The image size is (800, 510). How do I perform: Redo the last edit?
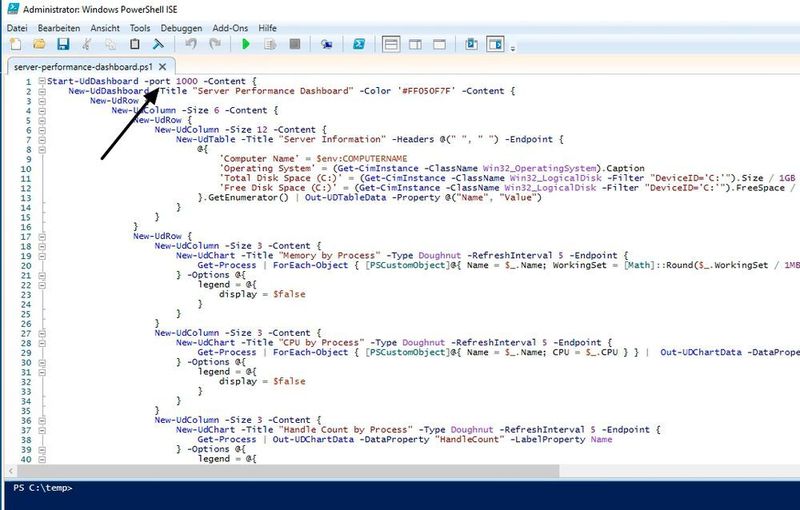coord(215,44)
